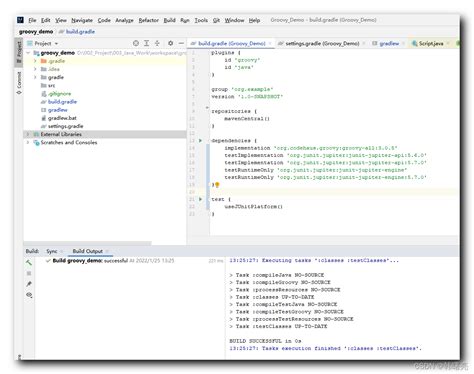This screenshot has height=374, width=474.
Task: Expand External Libraries node
Action: coord(28,134)
